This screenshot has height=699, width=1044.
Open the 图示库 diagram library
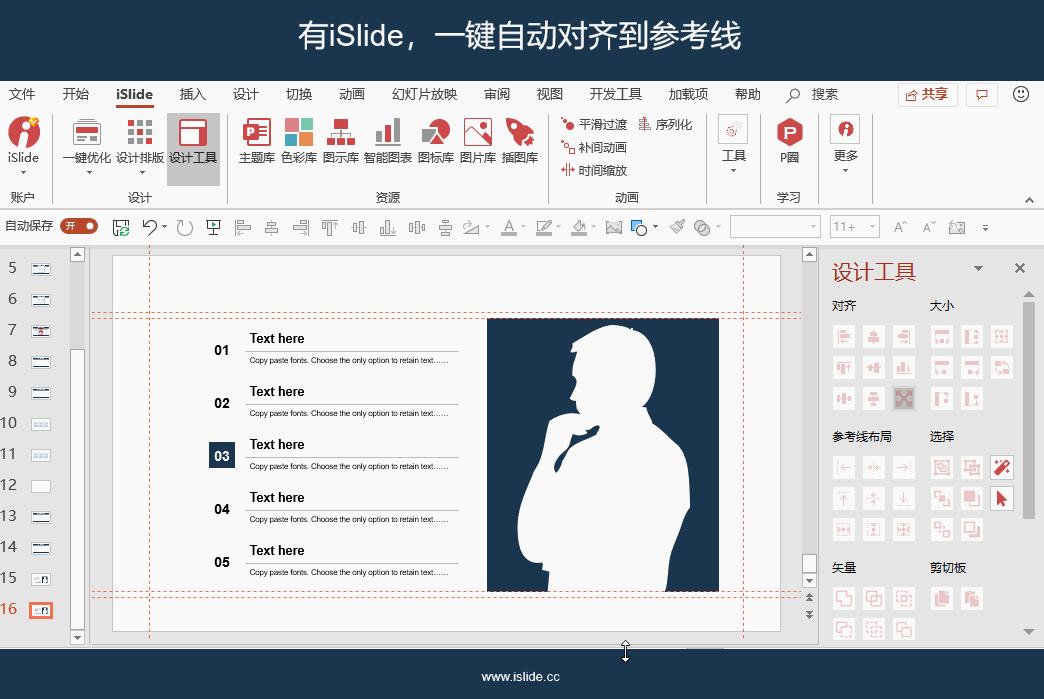340,140
